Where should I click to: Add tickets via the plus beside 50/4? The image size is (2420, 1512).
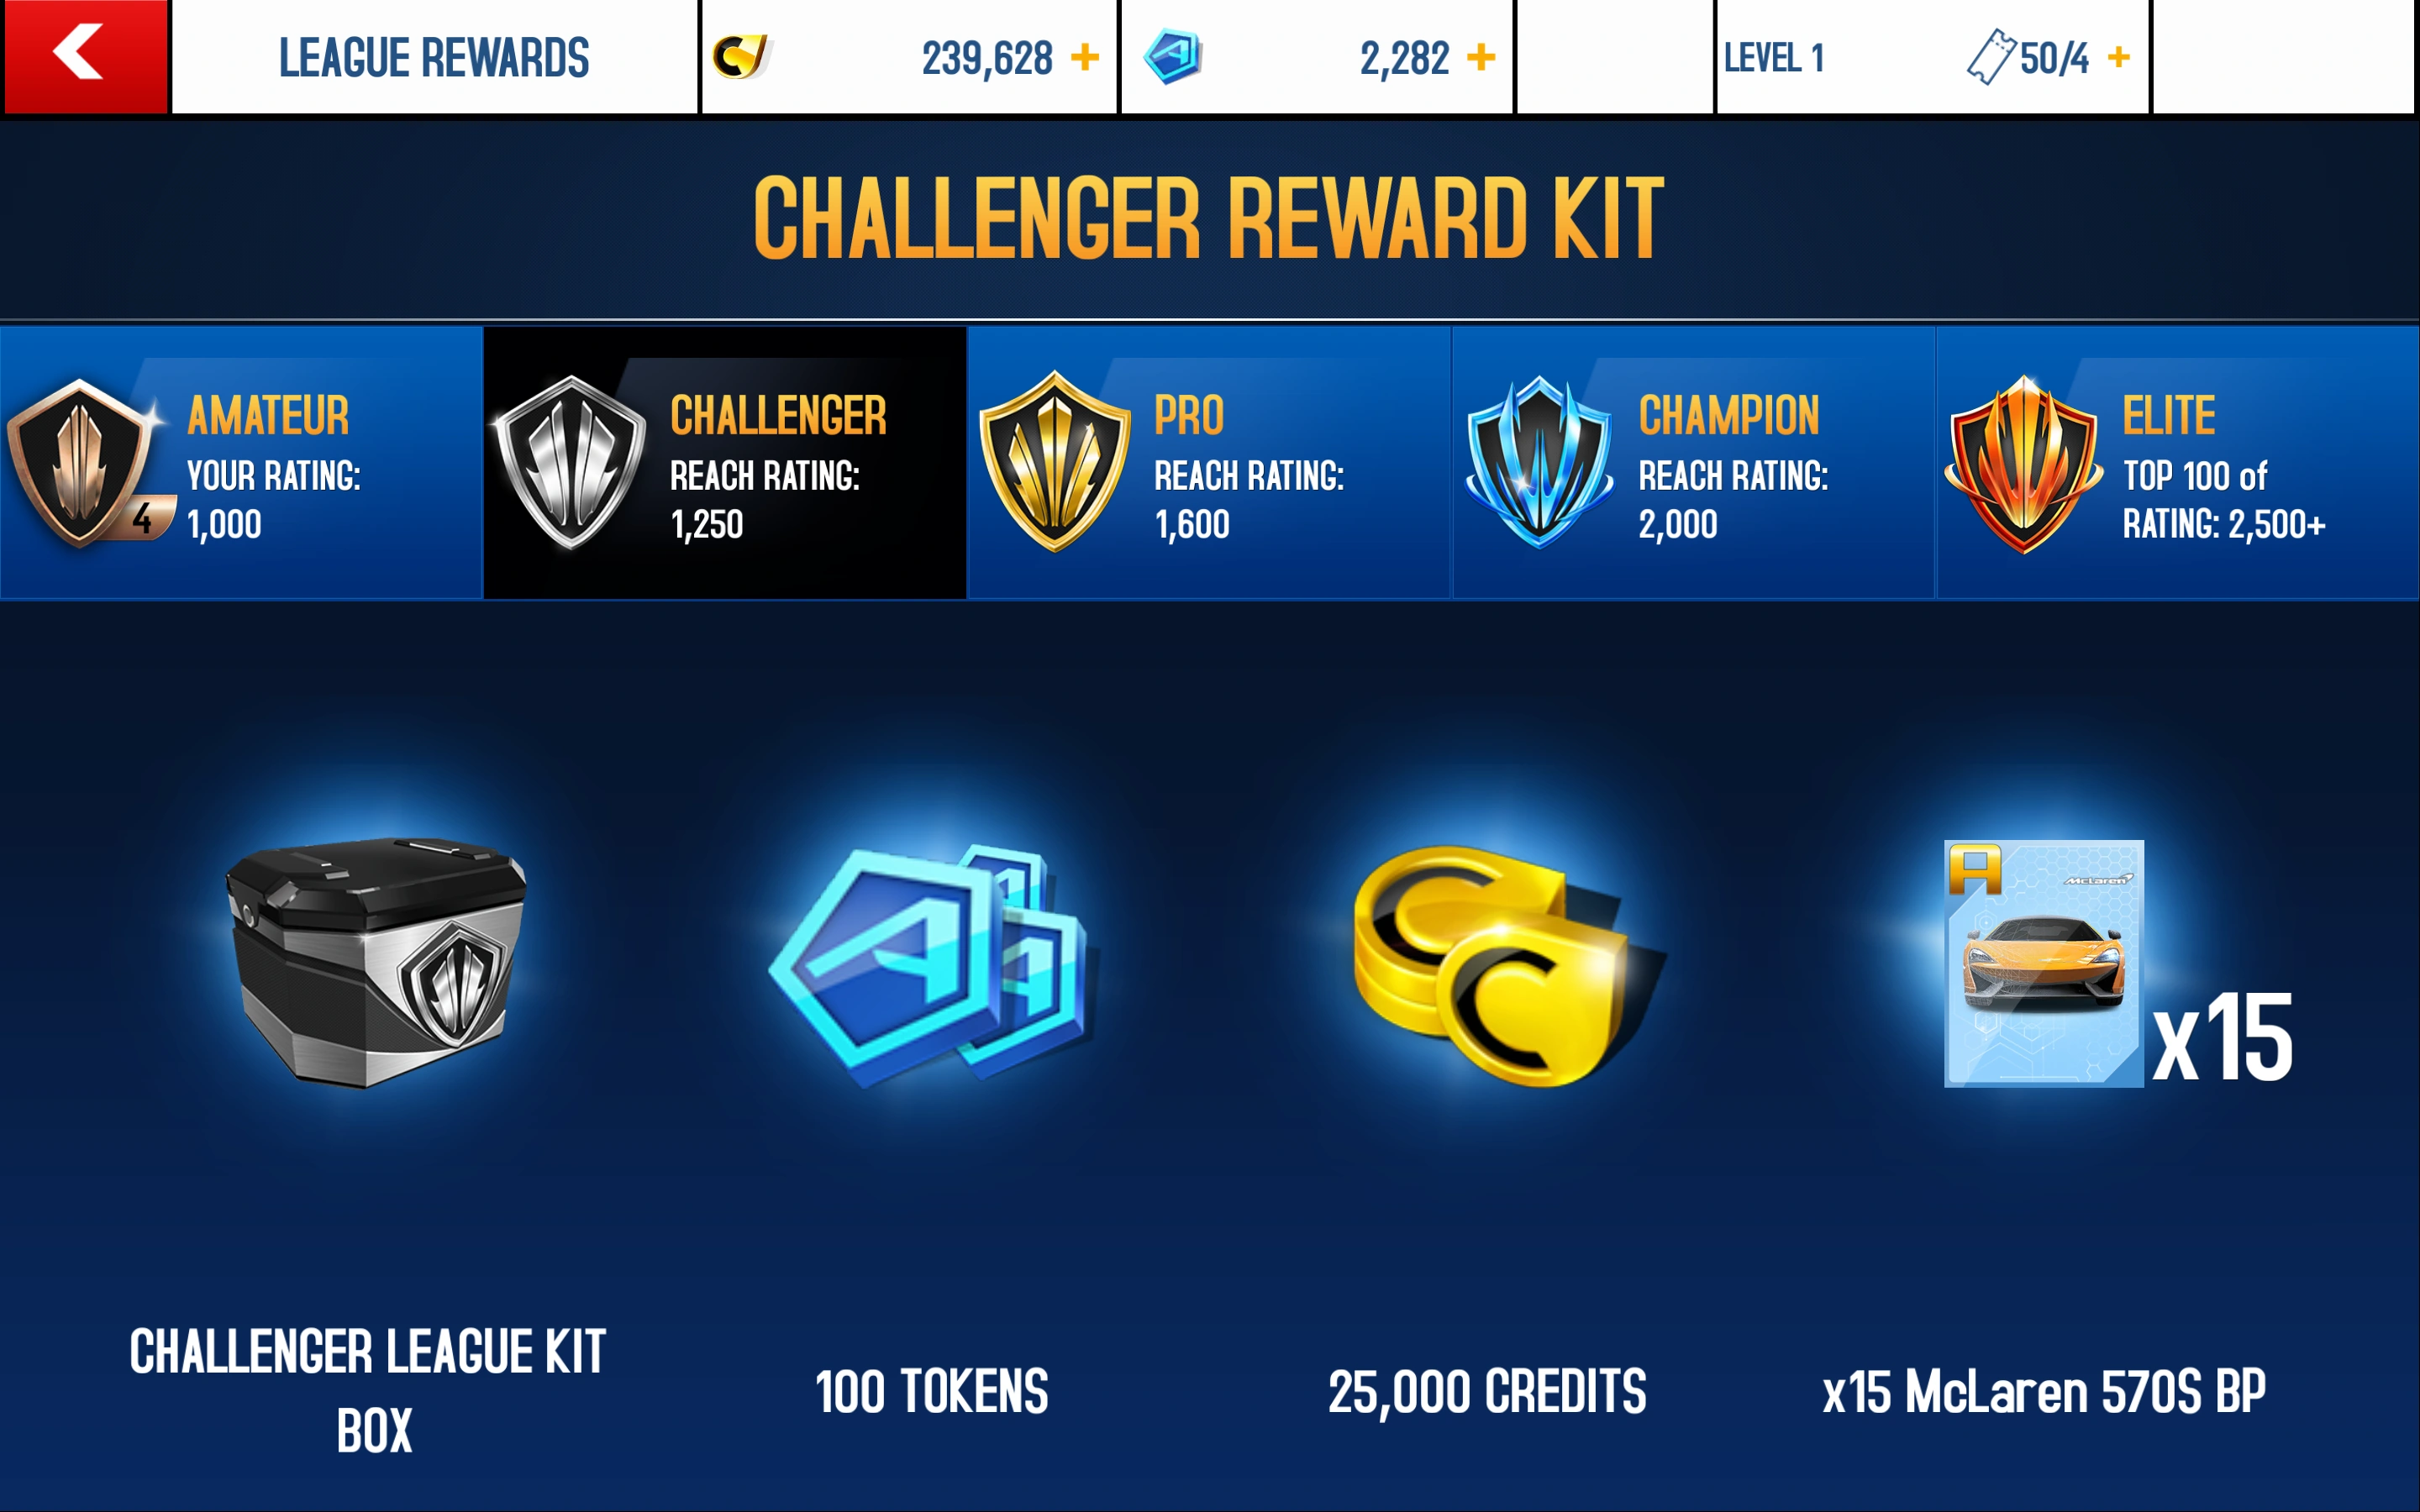[x=2118, y=57]
